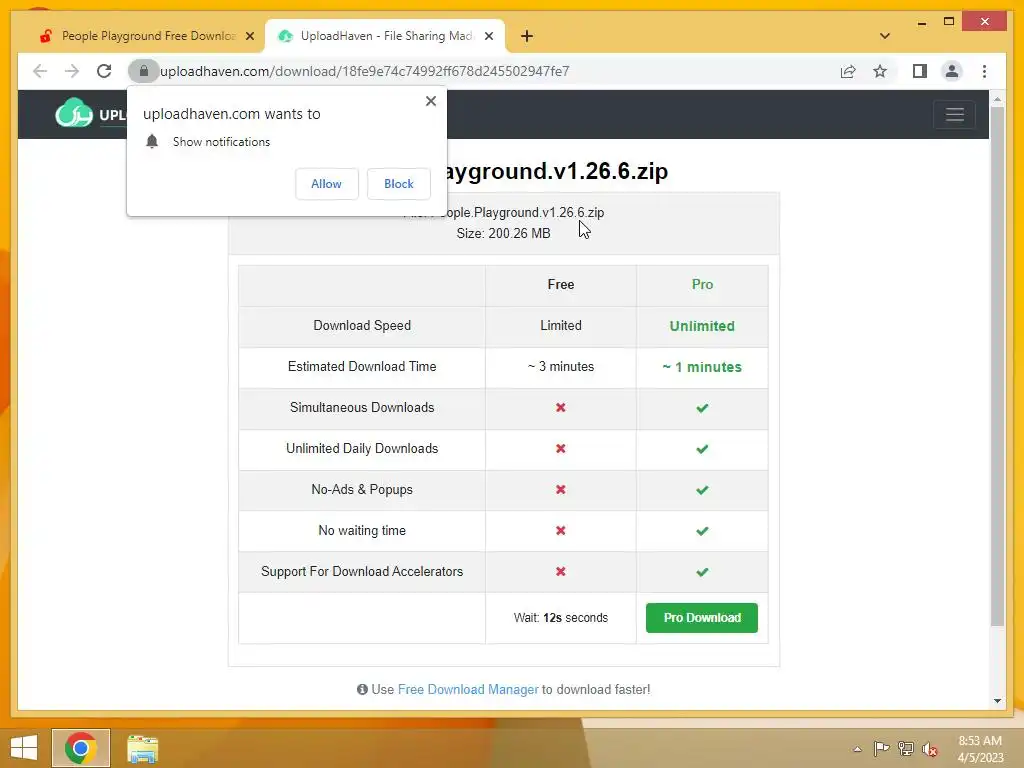Image resolution: width=1024 pixels, height=768 pixels.
Task: Click the Wait 12s seconds countdown text
Action: click(560, 618)
